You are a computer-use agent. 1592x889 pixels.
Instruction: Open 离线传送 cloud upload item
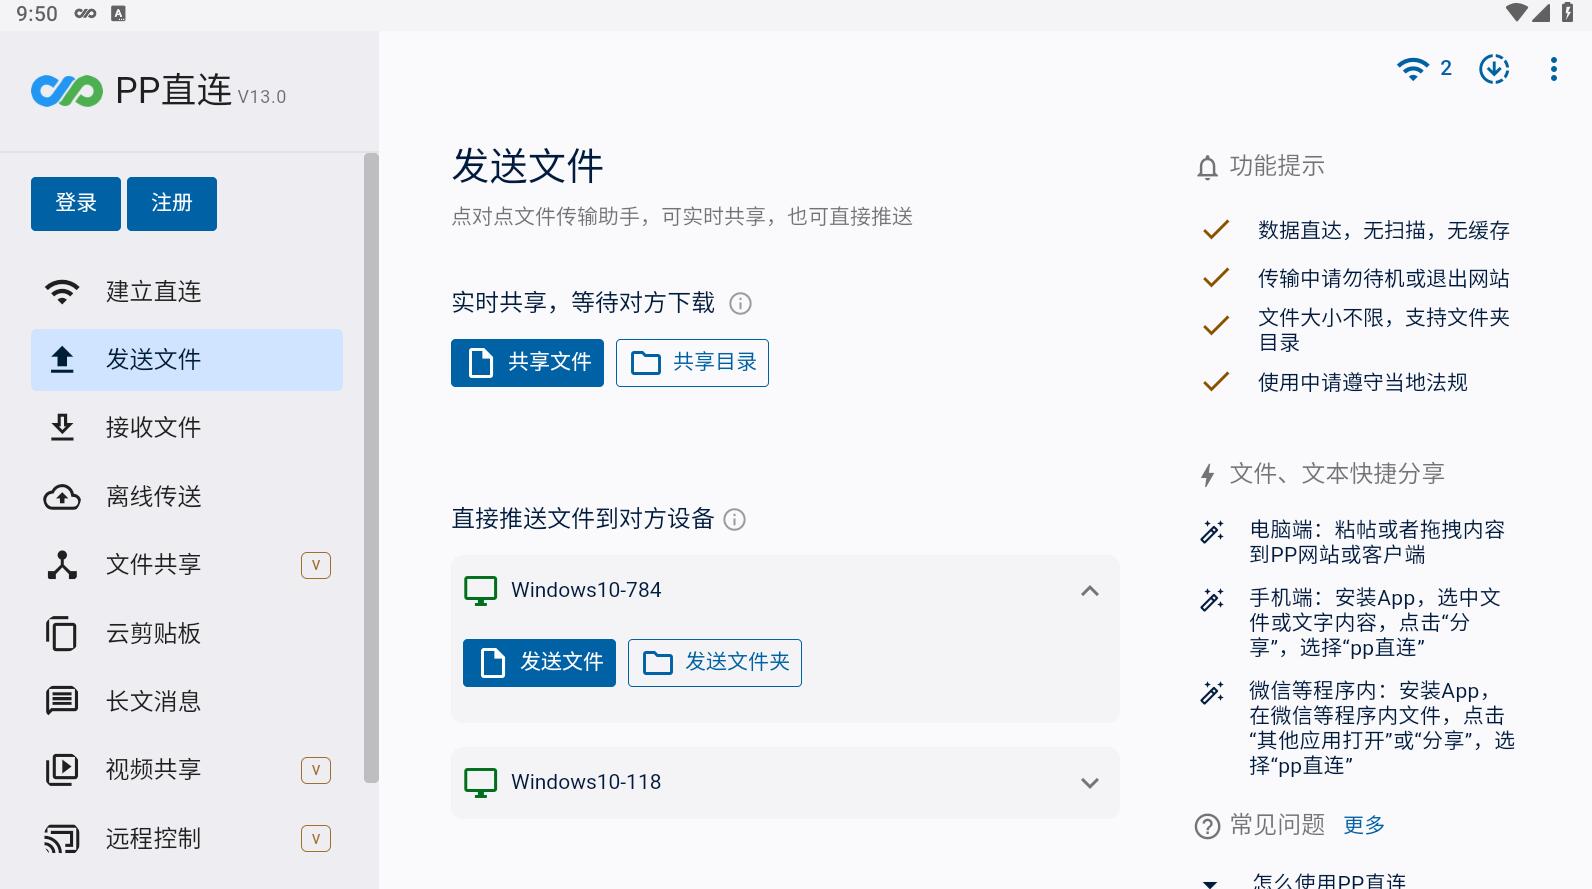187,496
